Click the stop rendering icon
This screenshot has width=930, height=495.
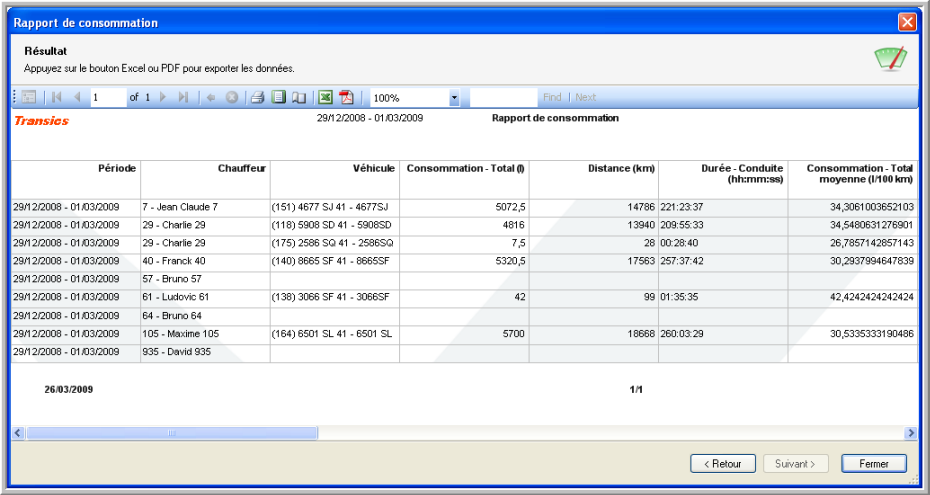coord(231,98)
